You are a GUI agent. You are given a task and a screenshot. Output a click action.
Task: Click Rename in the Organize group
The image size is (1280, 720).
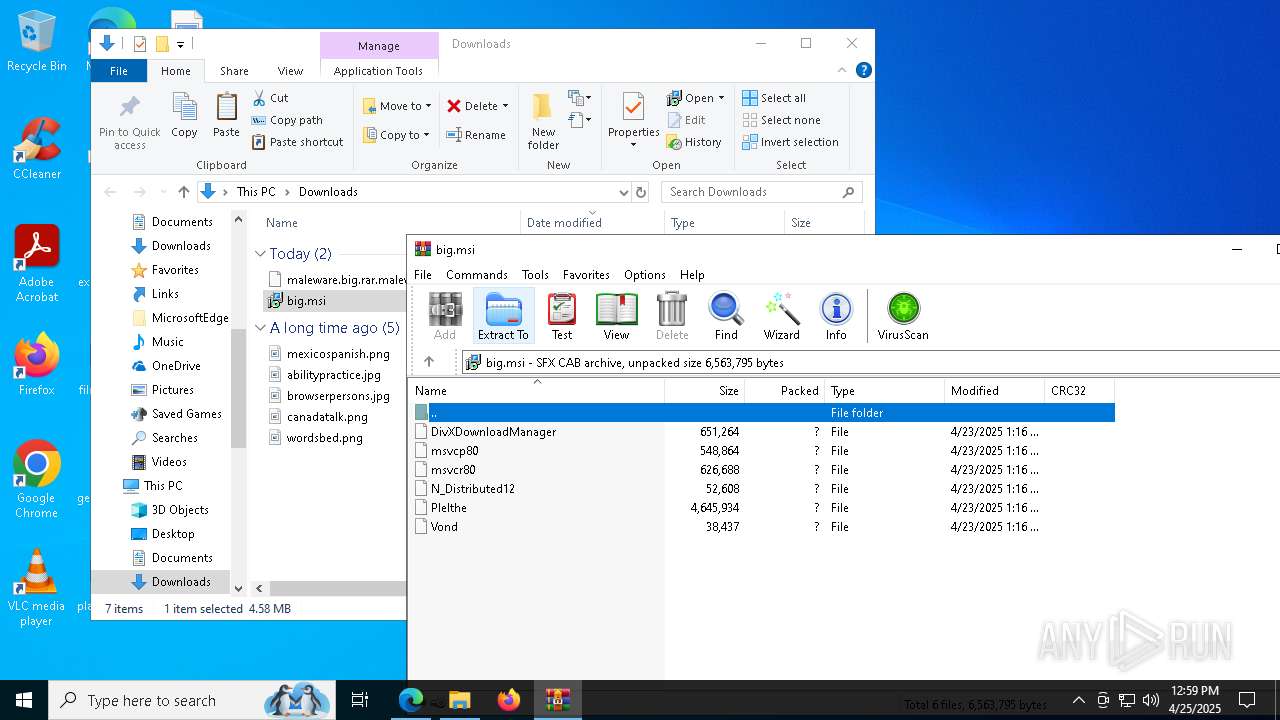476,135
